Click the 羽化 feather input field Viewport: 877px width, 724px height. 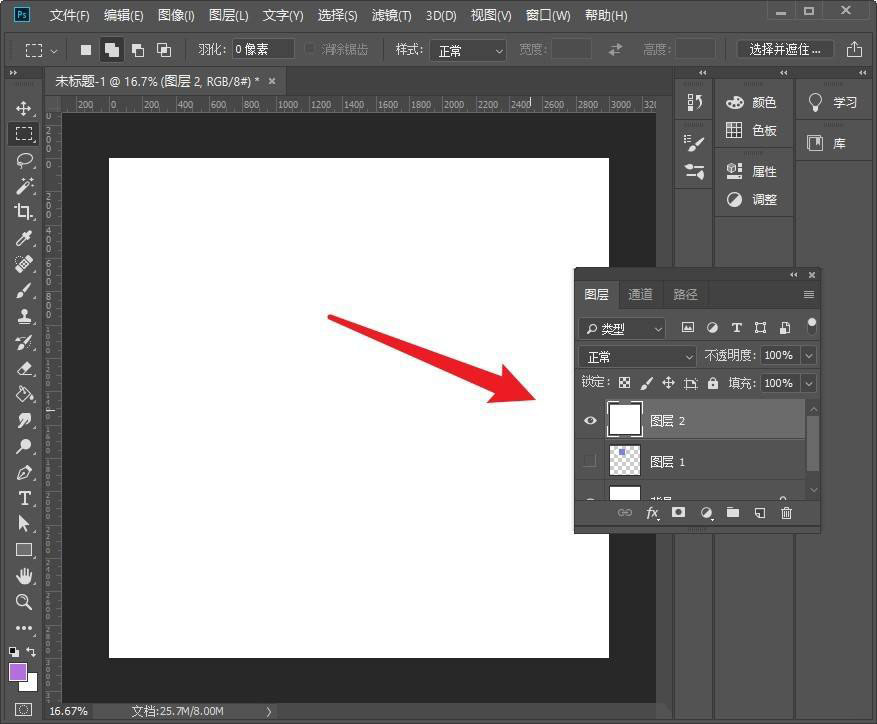click(x=262, y=49)
